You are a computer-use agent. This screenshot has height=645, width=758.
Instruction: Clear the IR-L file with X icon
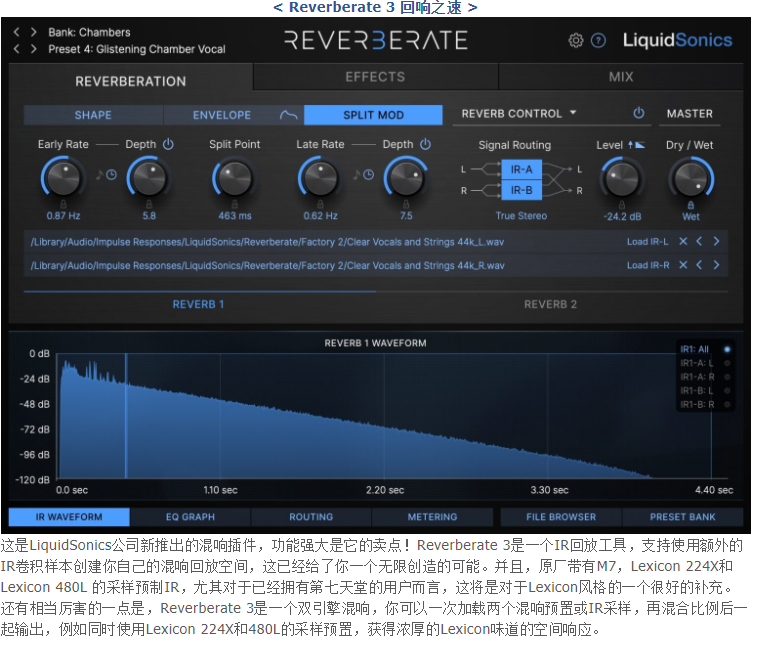[x=683, y=241]
